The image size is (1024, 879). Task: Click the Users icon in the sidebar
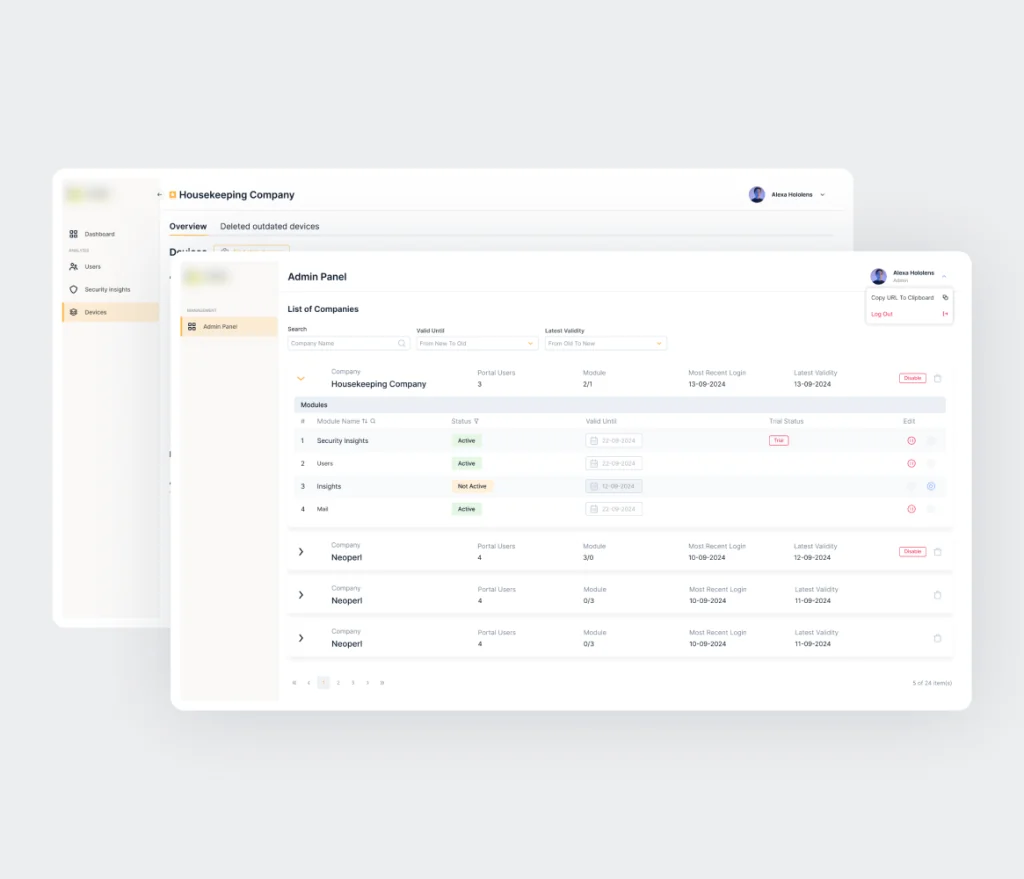click(x=74, y=267)
